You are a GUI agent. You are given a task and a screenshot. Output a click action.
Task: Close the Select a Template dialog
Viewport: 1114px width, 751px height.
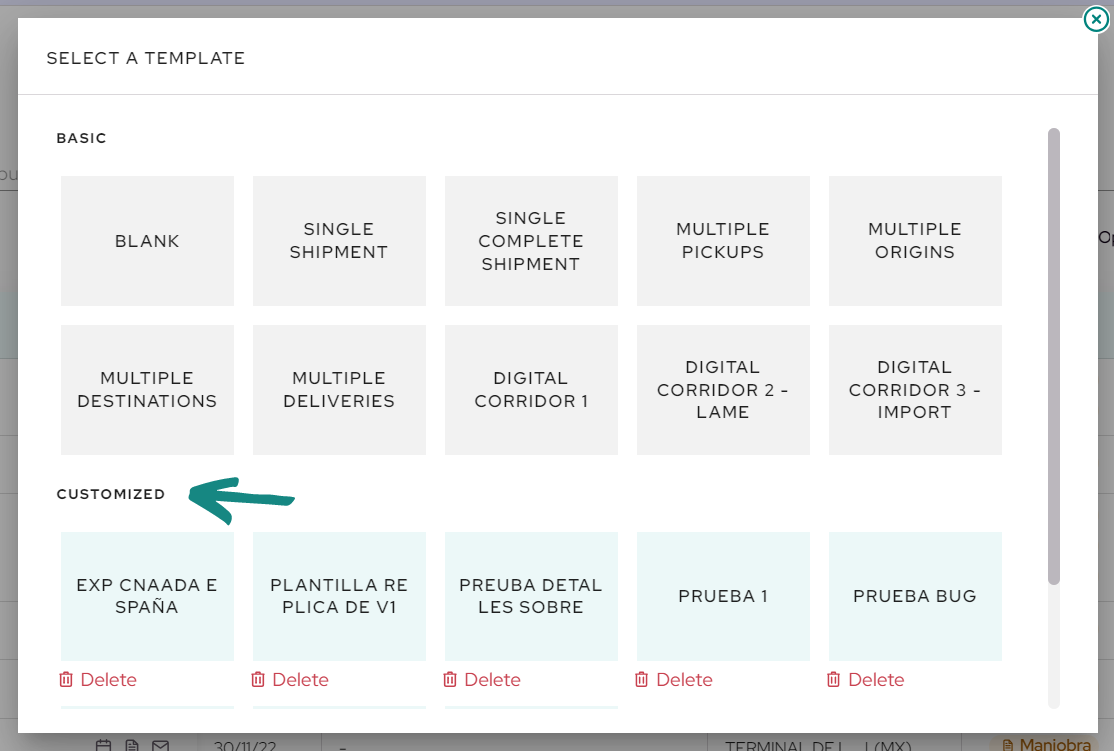[x=1096, y=19]
